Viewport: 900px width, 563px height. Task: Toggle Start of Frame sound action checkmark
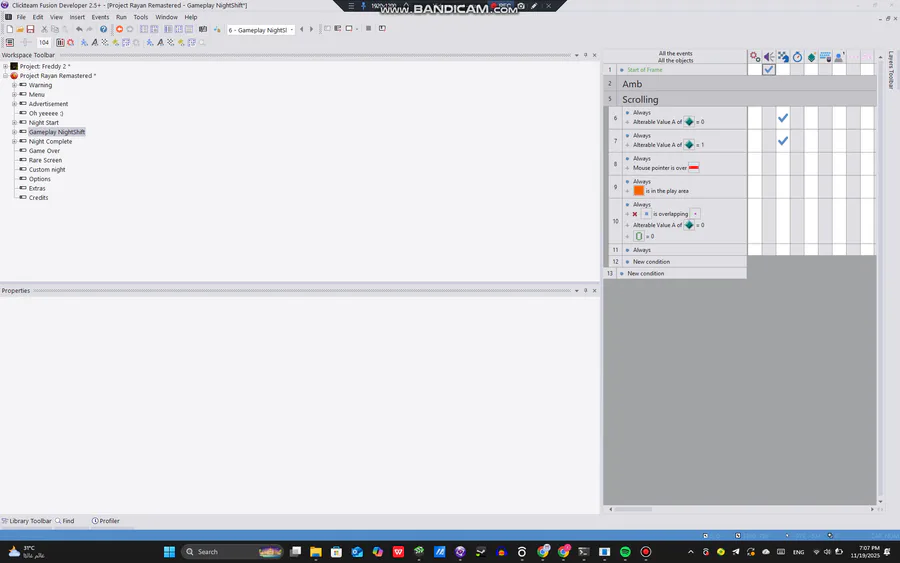point(769,69)
